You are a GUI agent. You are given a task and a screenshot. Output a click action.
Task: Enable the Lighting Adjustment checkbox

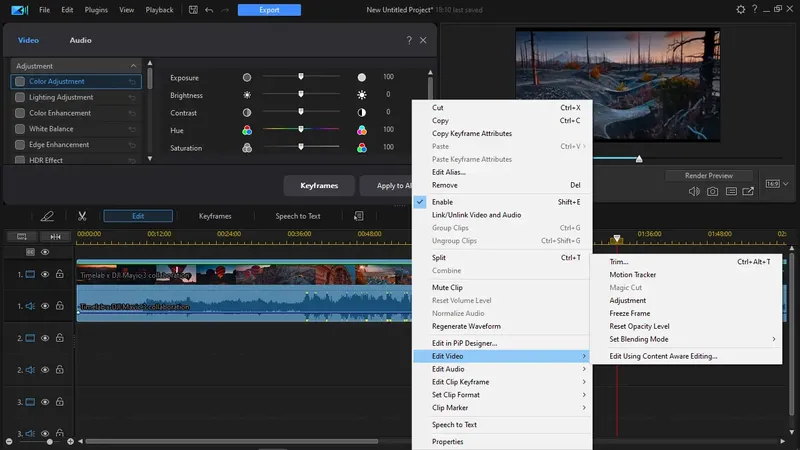(20, 97)
